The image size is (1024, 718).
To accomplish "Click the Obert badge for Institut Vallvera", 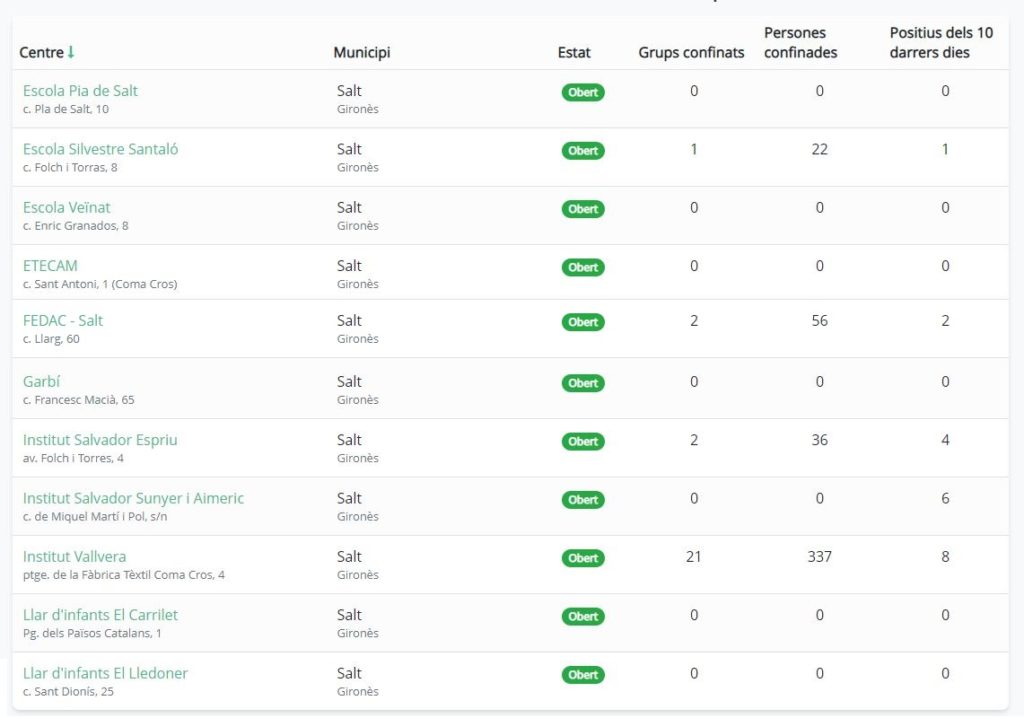I will pos(583,558).
